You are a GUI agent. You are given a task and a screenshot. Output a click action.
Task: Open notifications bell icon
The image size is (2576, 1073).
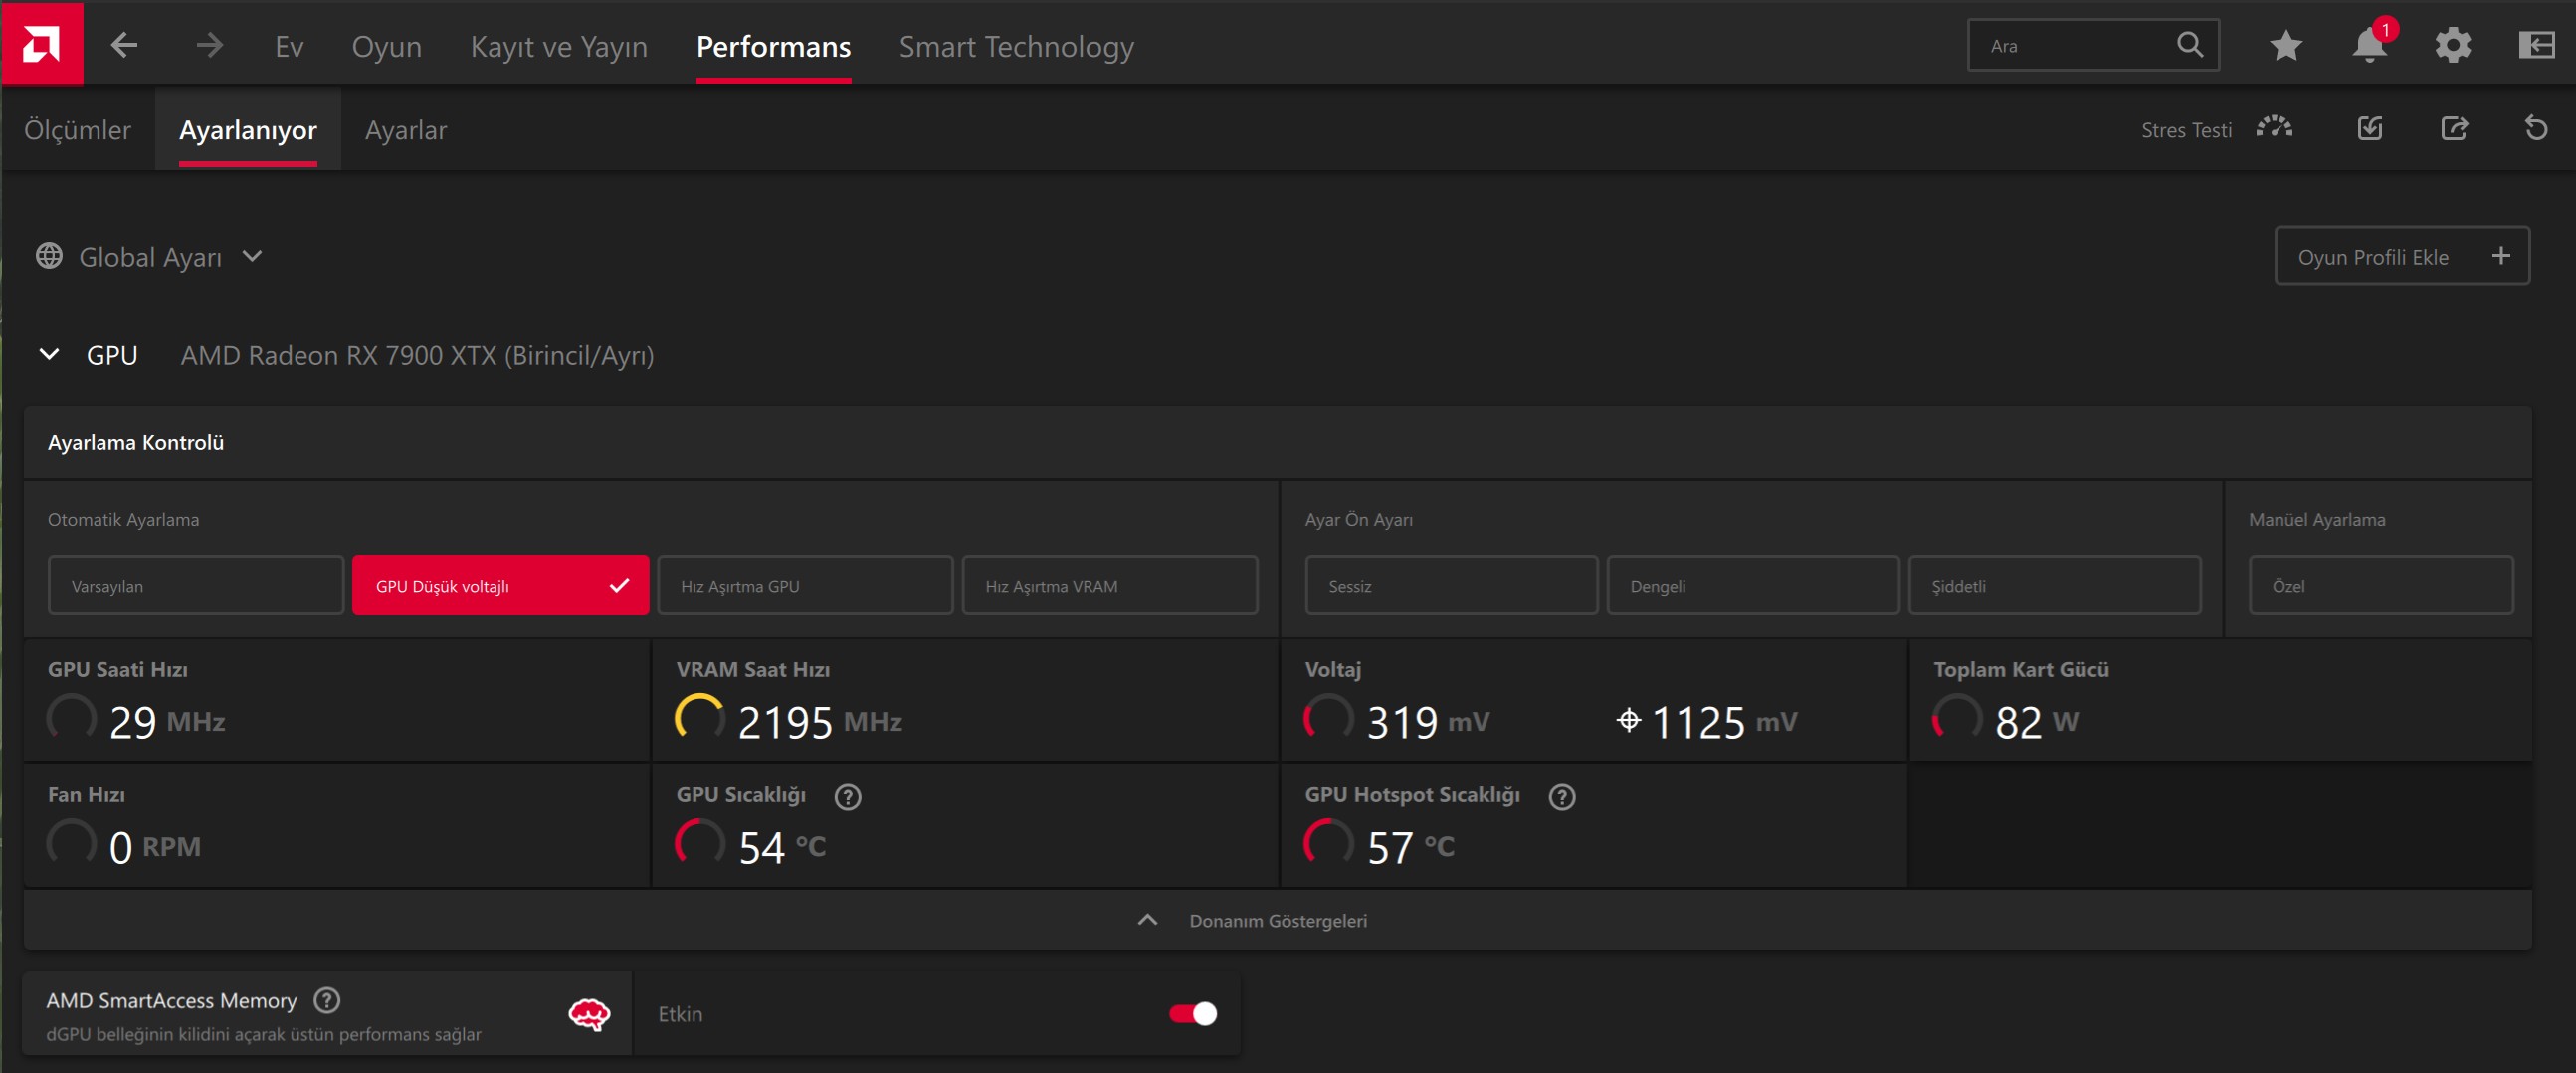(2369, 45)
